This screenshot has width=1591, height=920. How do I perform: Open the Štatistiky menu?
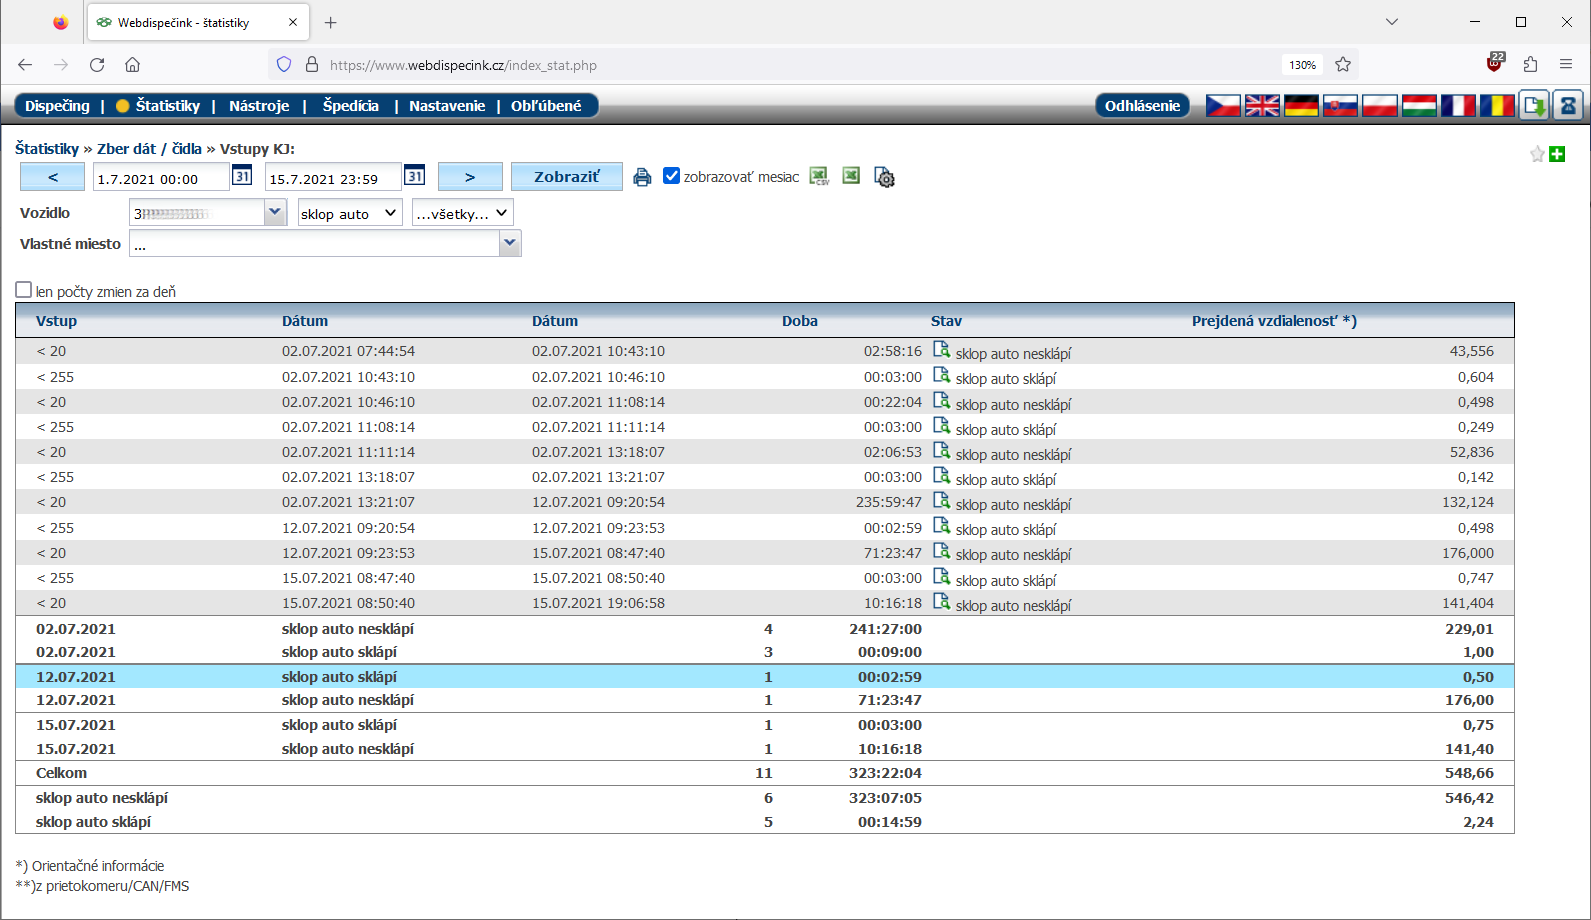click(167, 106)
